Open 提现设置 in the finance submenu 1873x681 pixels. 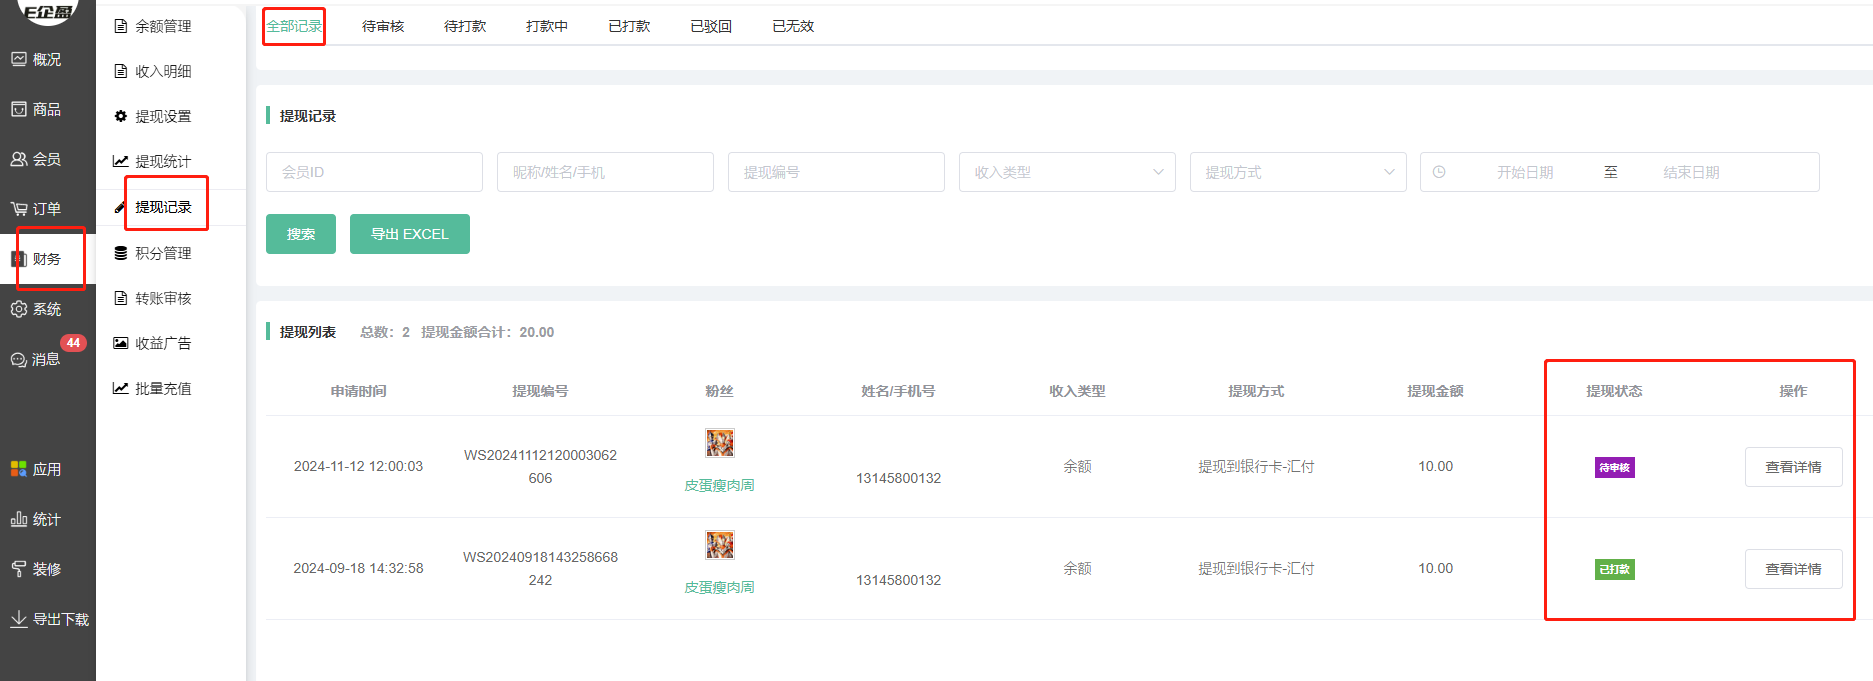click(163, 116)
